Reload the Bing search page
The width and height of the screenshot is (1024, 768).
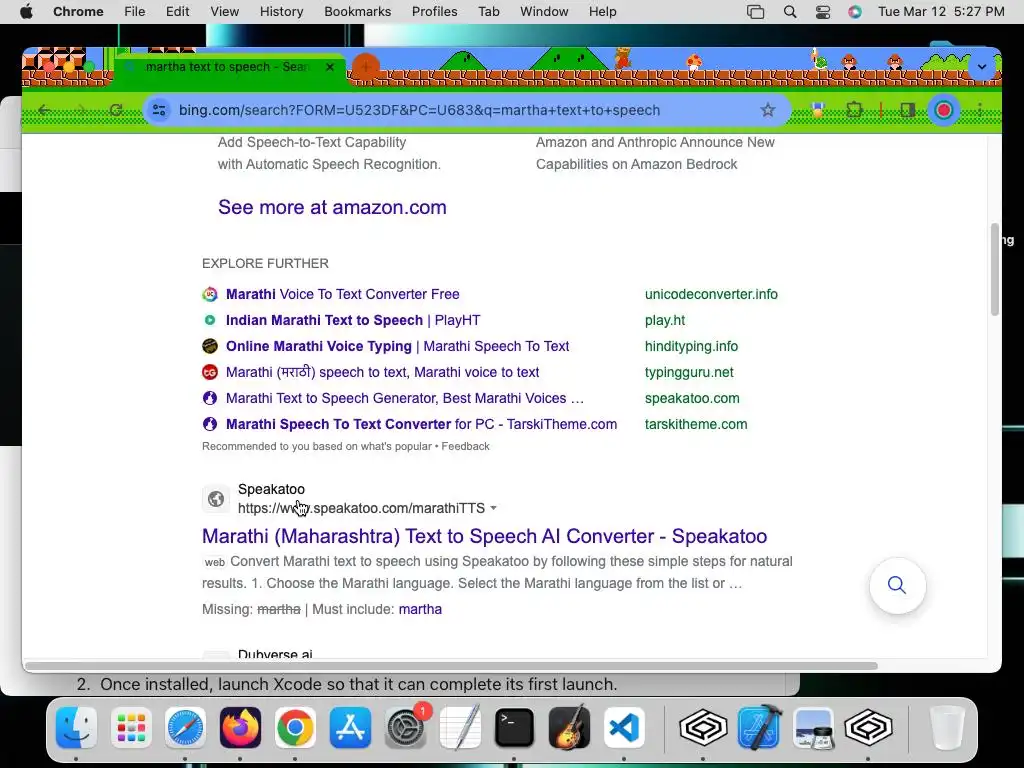[116, 110]
